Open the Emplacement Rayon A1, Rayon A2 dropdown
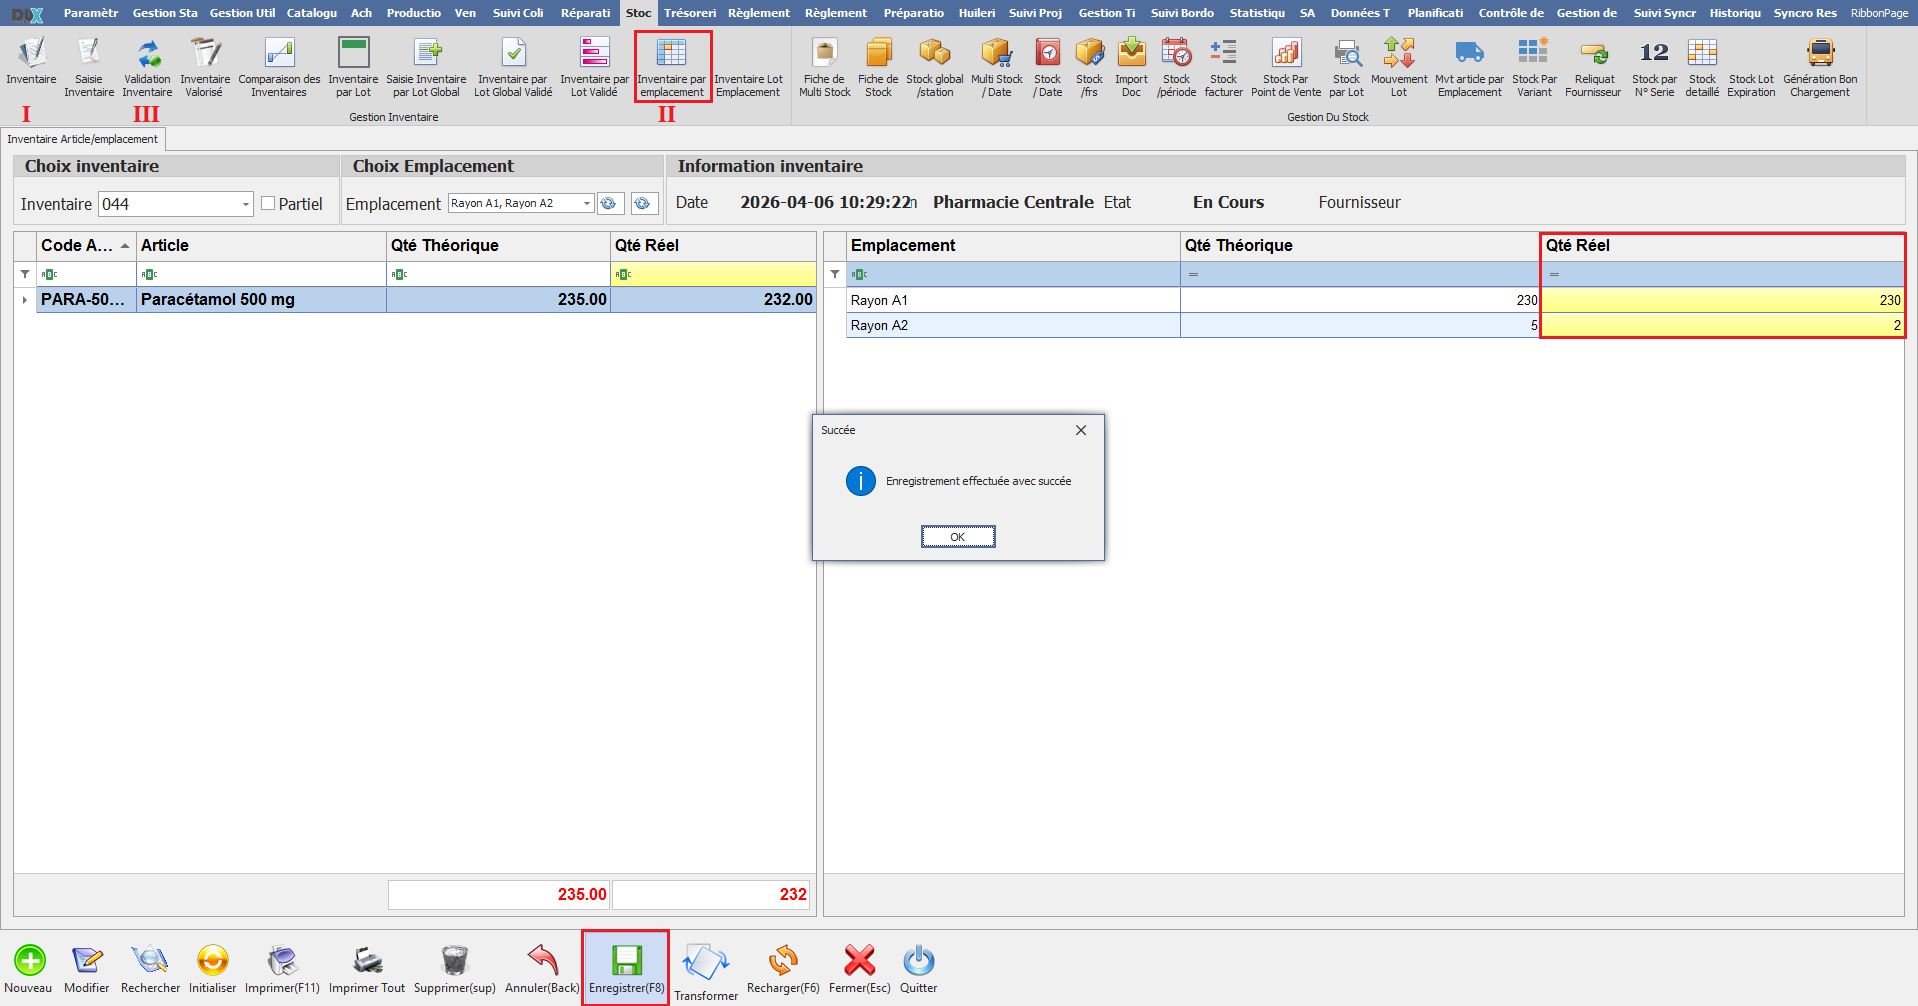Screen dimensions: 1918x1006 click(x=586, y=204)
